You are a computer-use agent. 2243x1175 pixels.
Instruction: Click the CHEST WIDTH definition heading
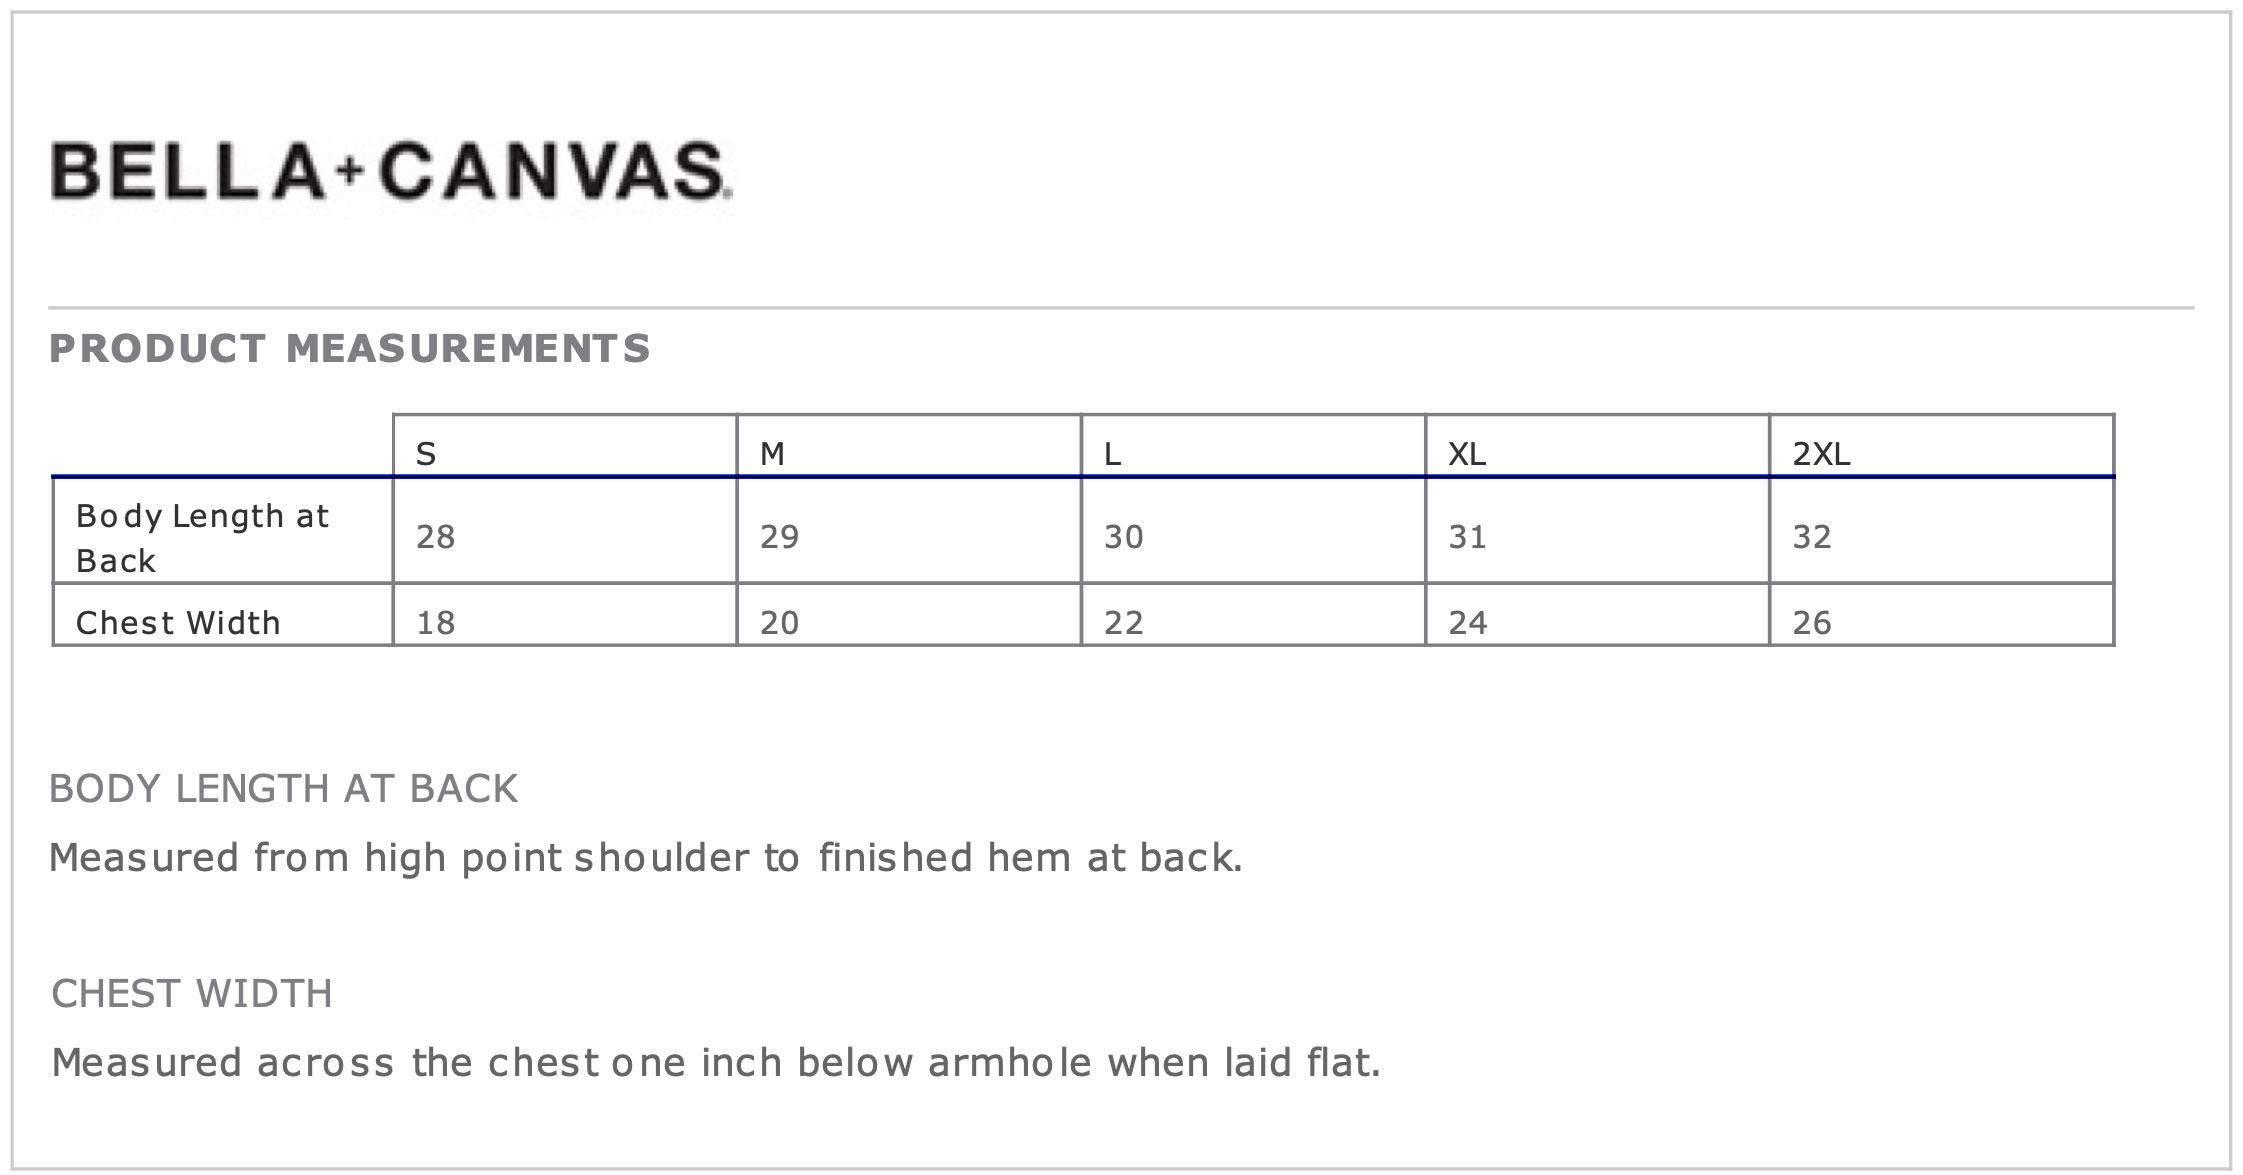coord(192,994)
